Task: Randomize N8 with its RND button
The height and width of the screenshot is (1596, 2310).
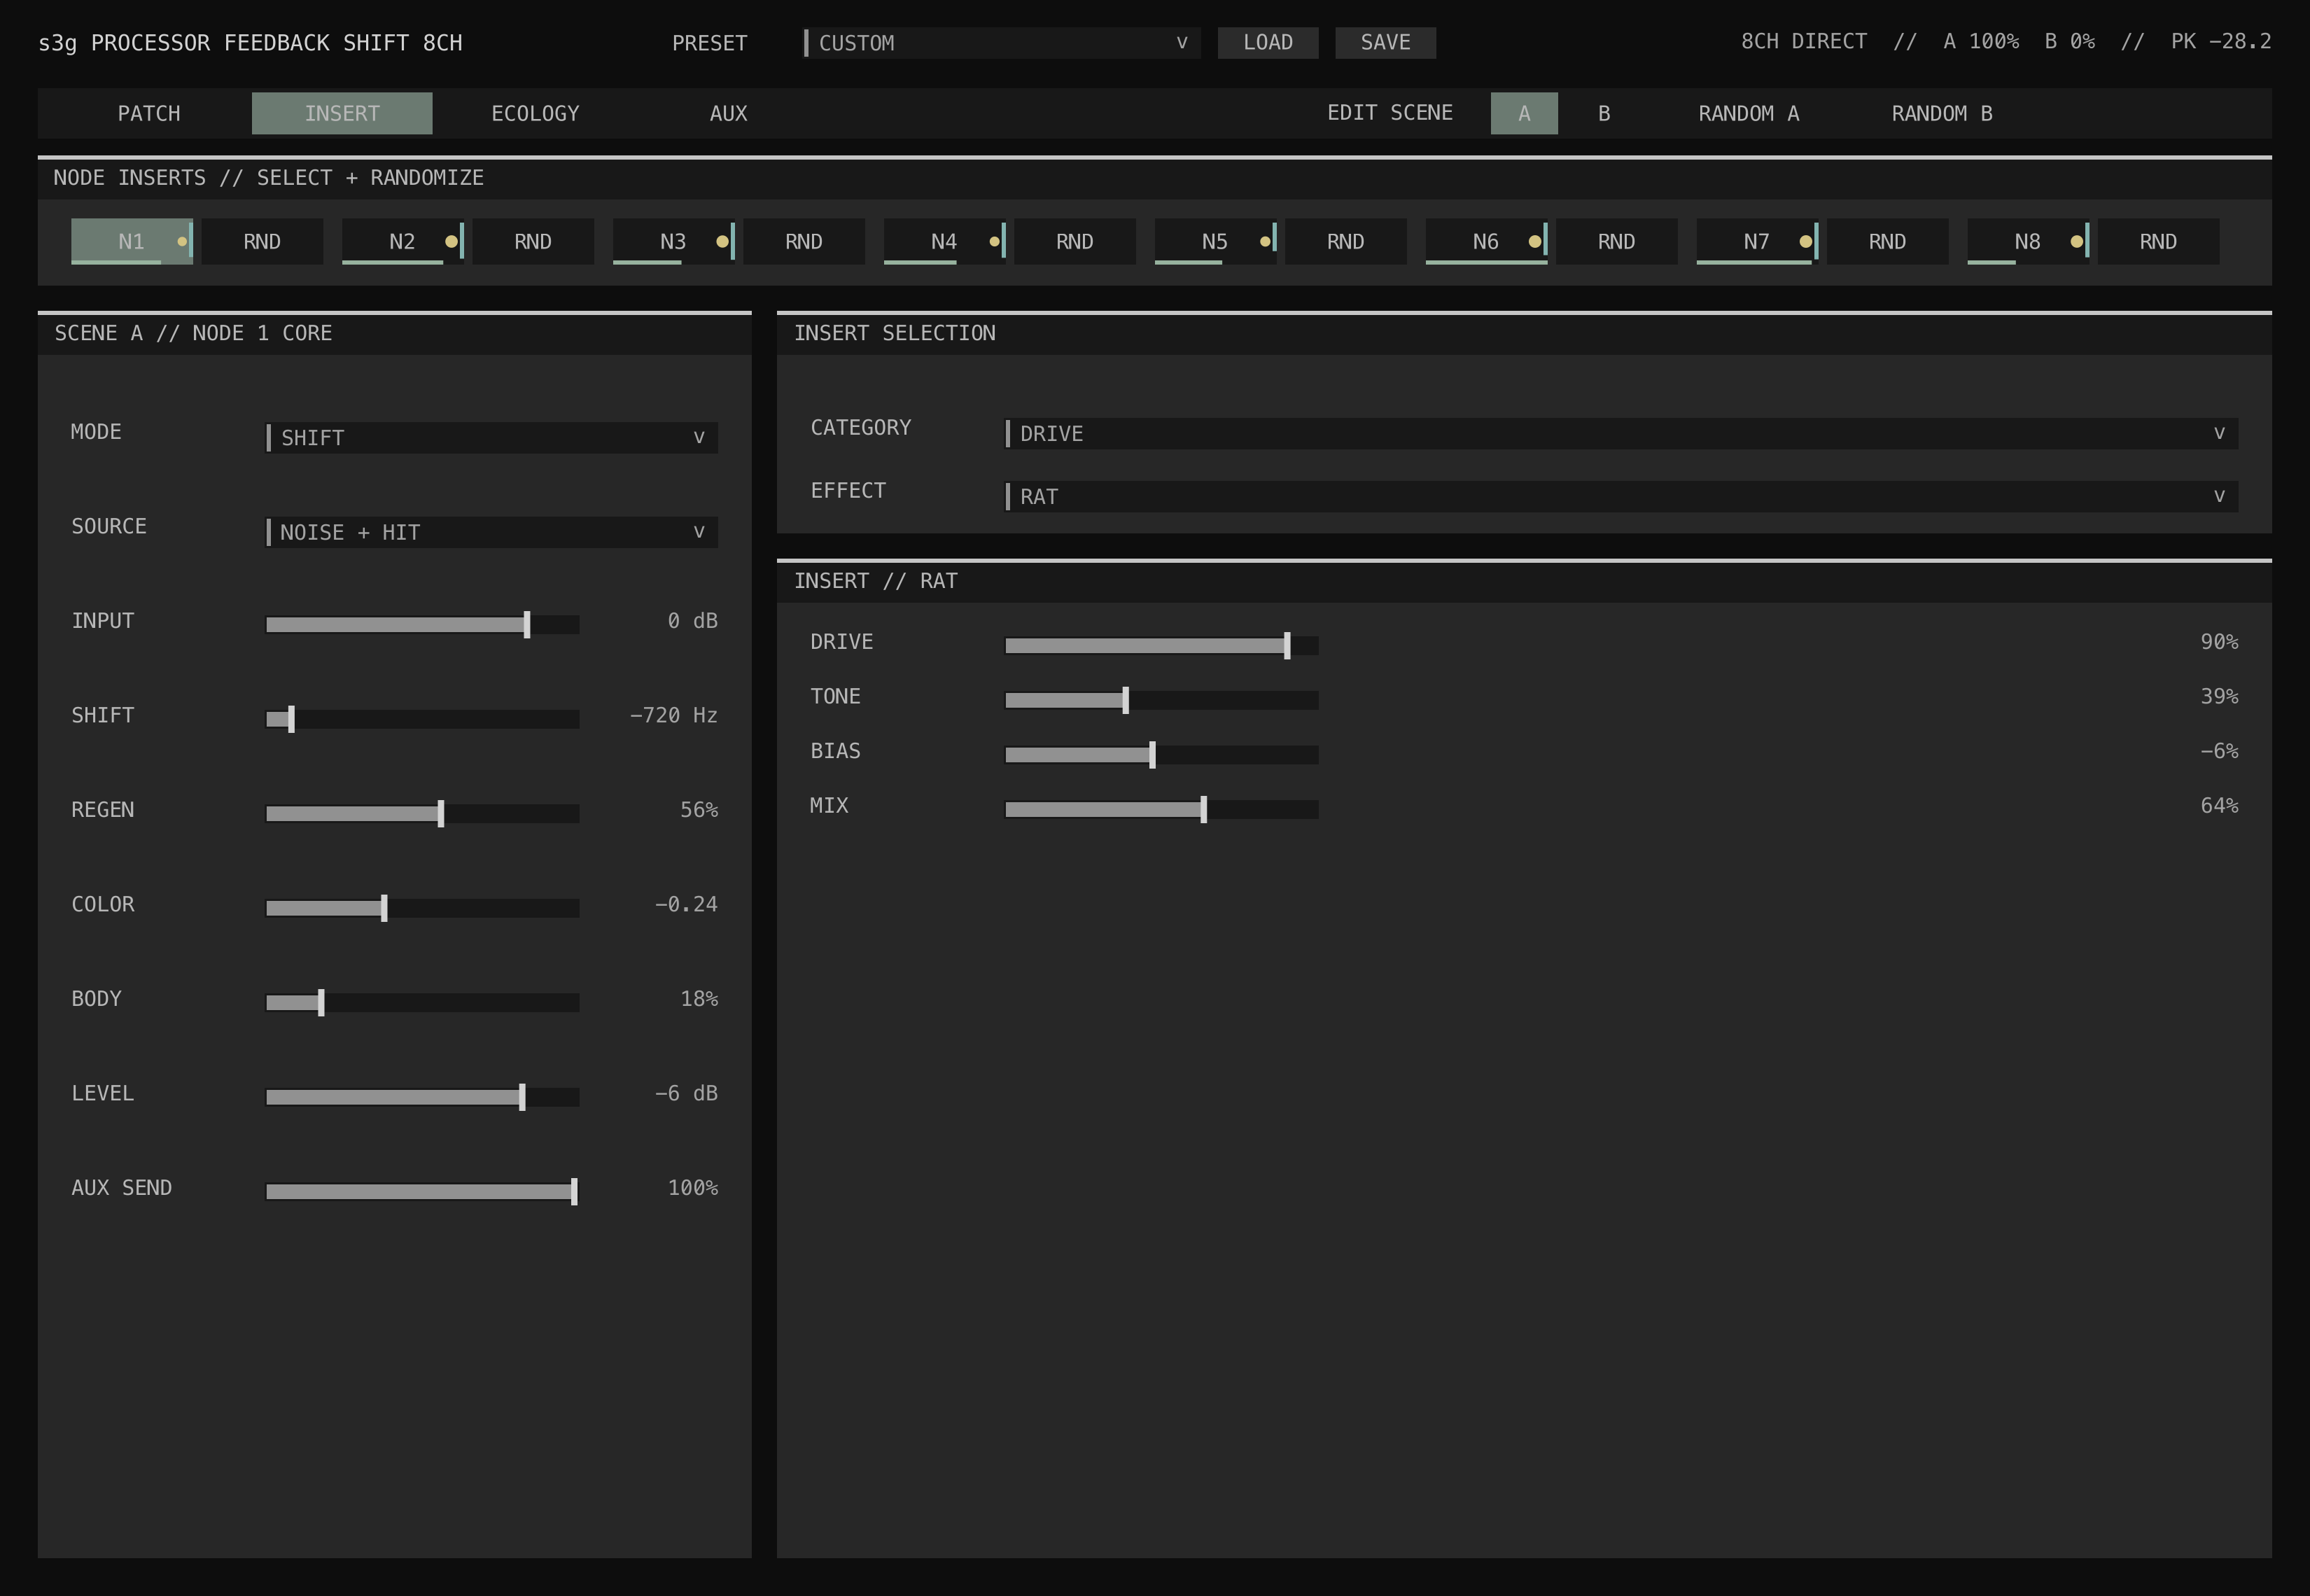Action: [2159, 241]
